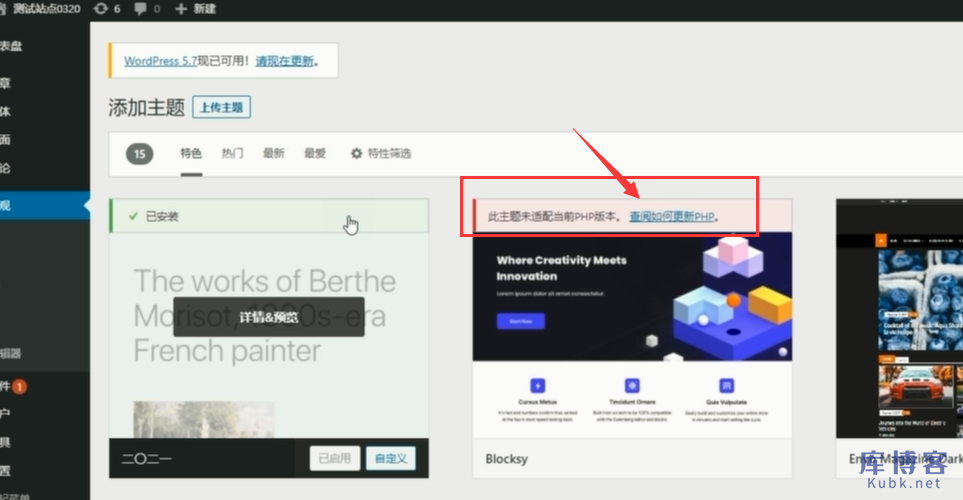The image size is (963, 500).
Task: Click the plugins update badge showing 1
Action: (x=20, y=386)
